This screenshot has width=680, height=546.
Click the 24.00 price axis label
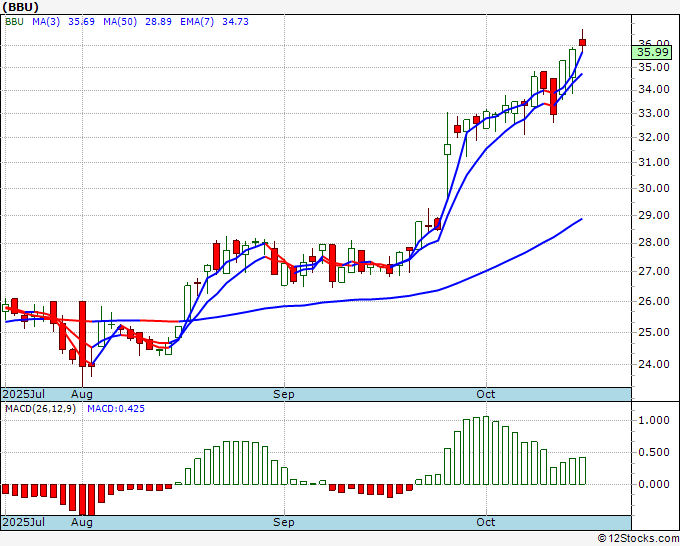[x=654, y=364]
